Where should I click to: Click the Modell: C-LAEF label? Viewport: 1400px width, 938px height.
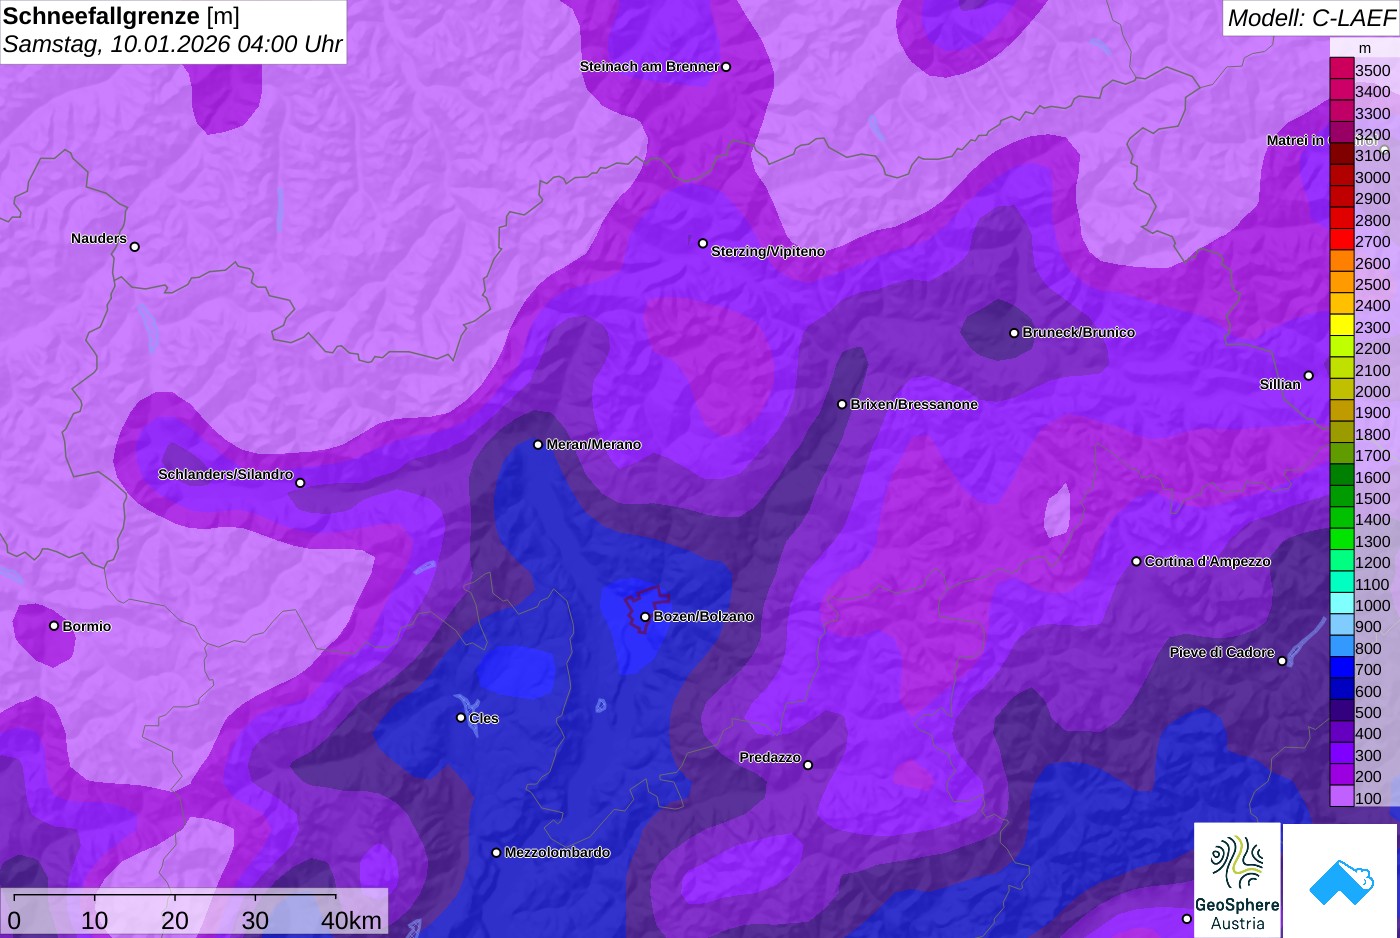1311,18
